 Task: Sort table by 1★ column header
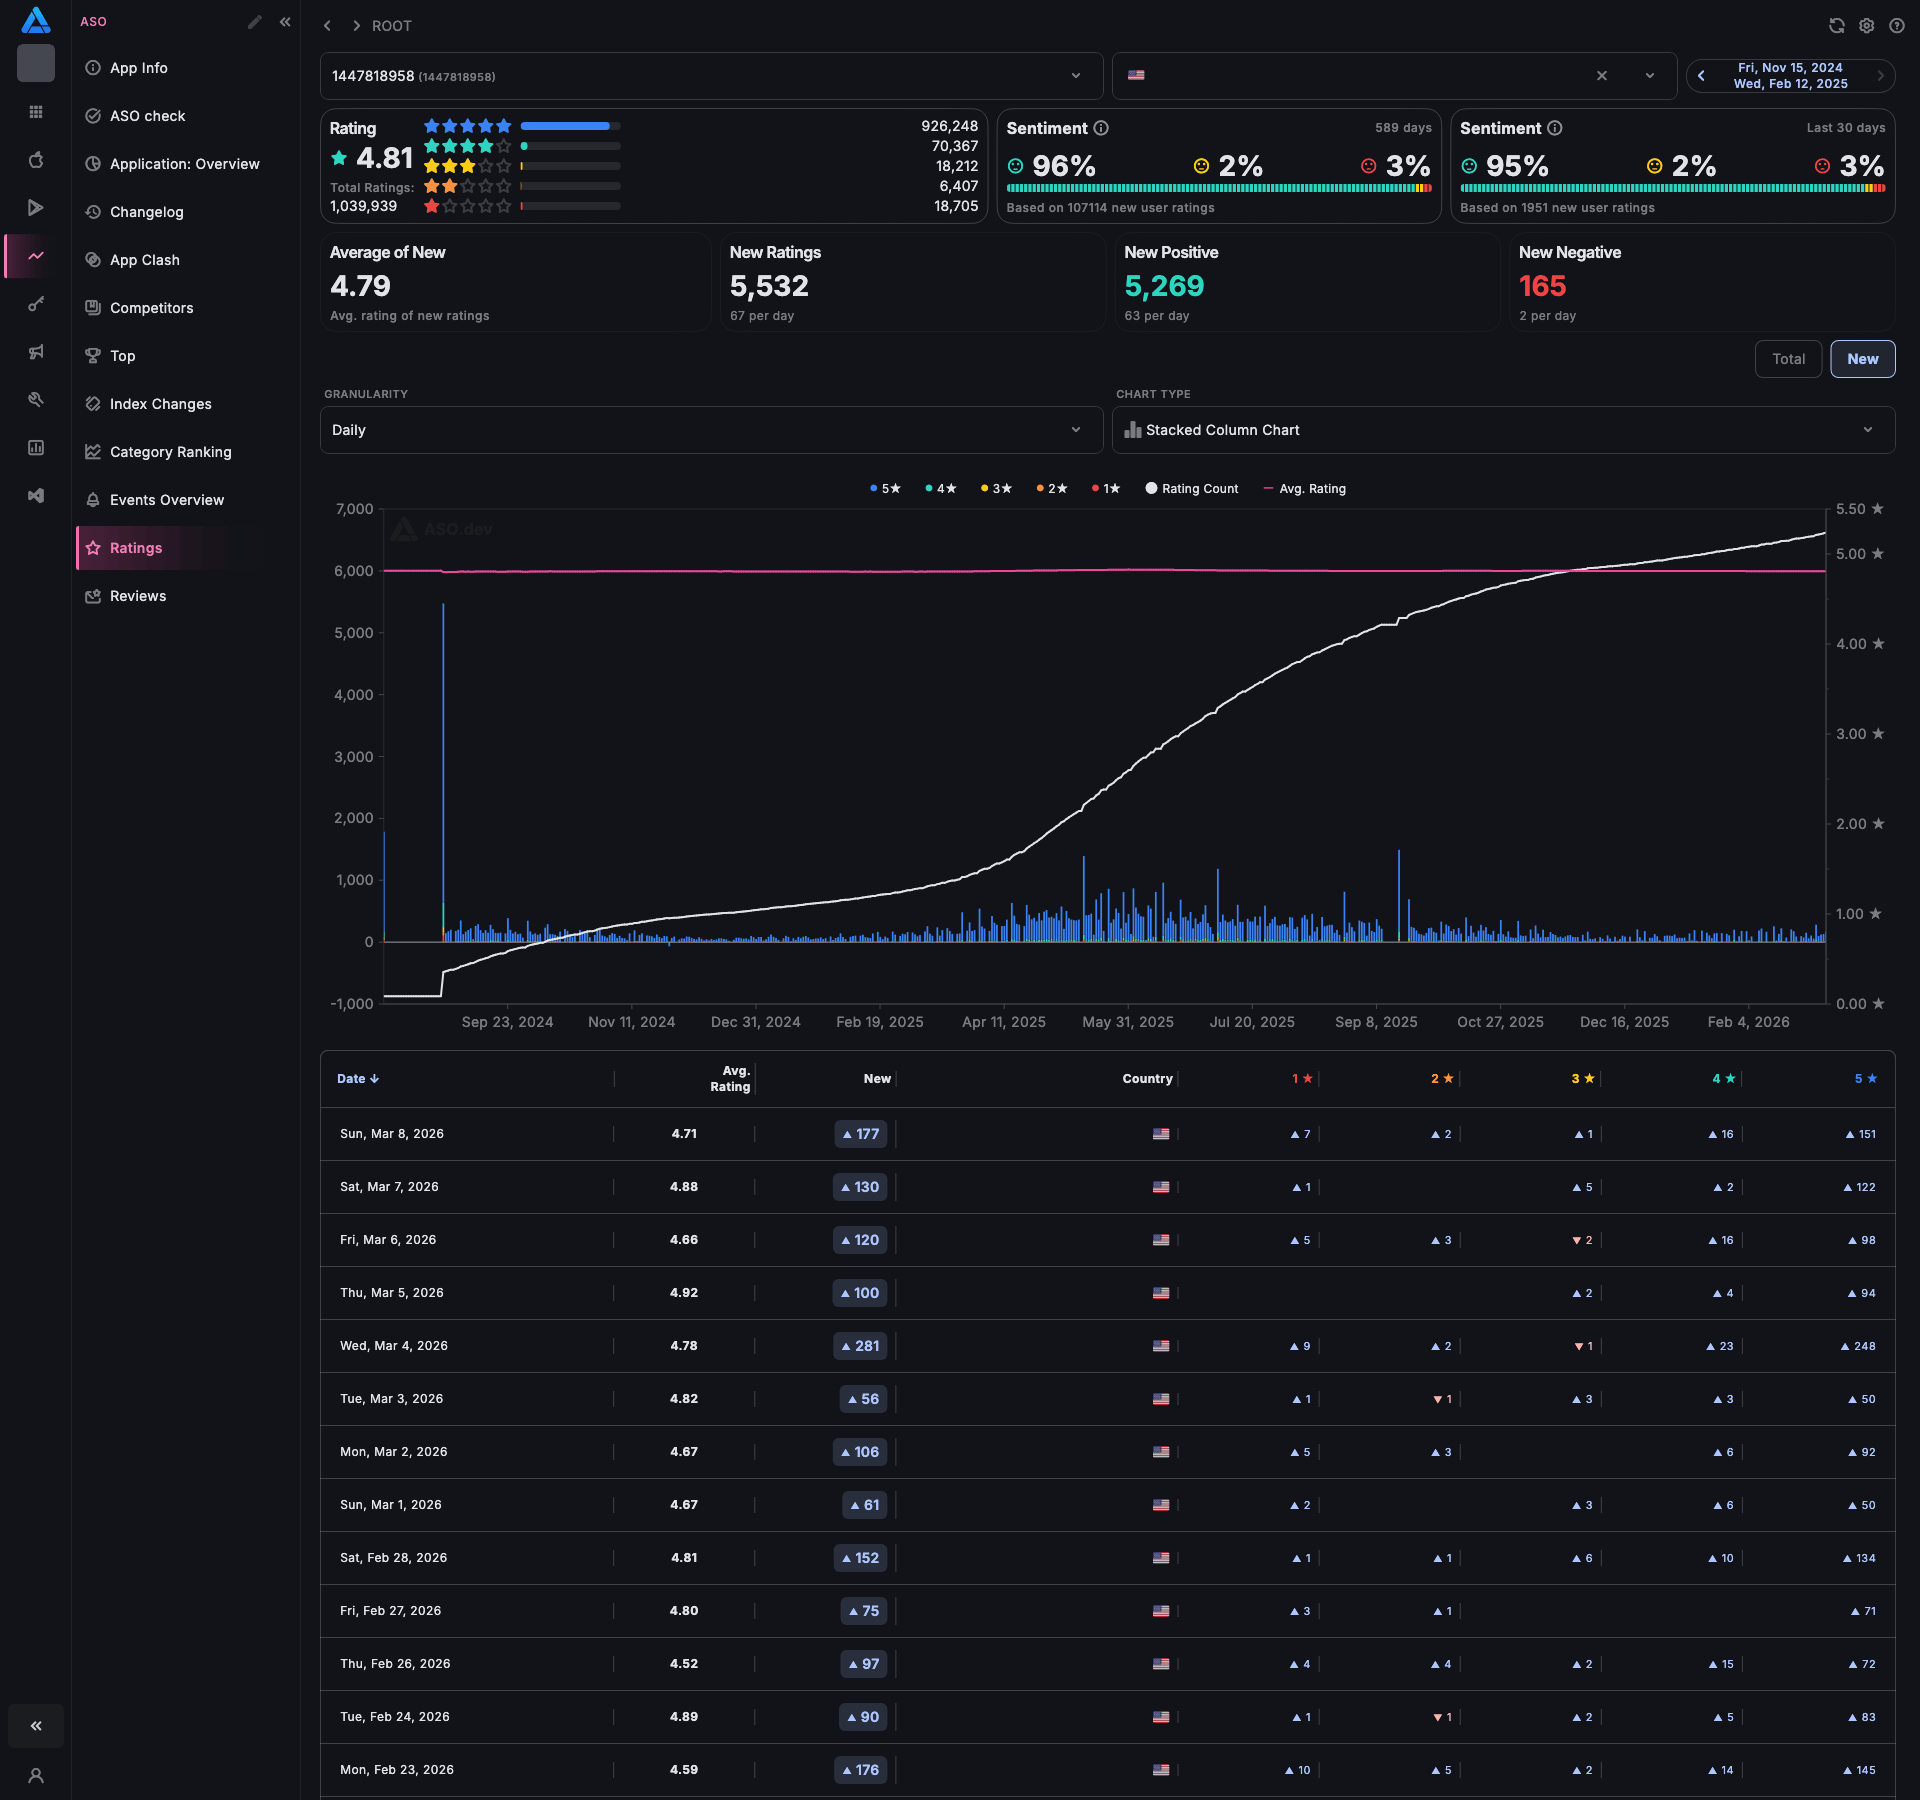(x=1302, y=1079)
